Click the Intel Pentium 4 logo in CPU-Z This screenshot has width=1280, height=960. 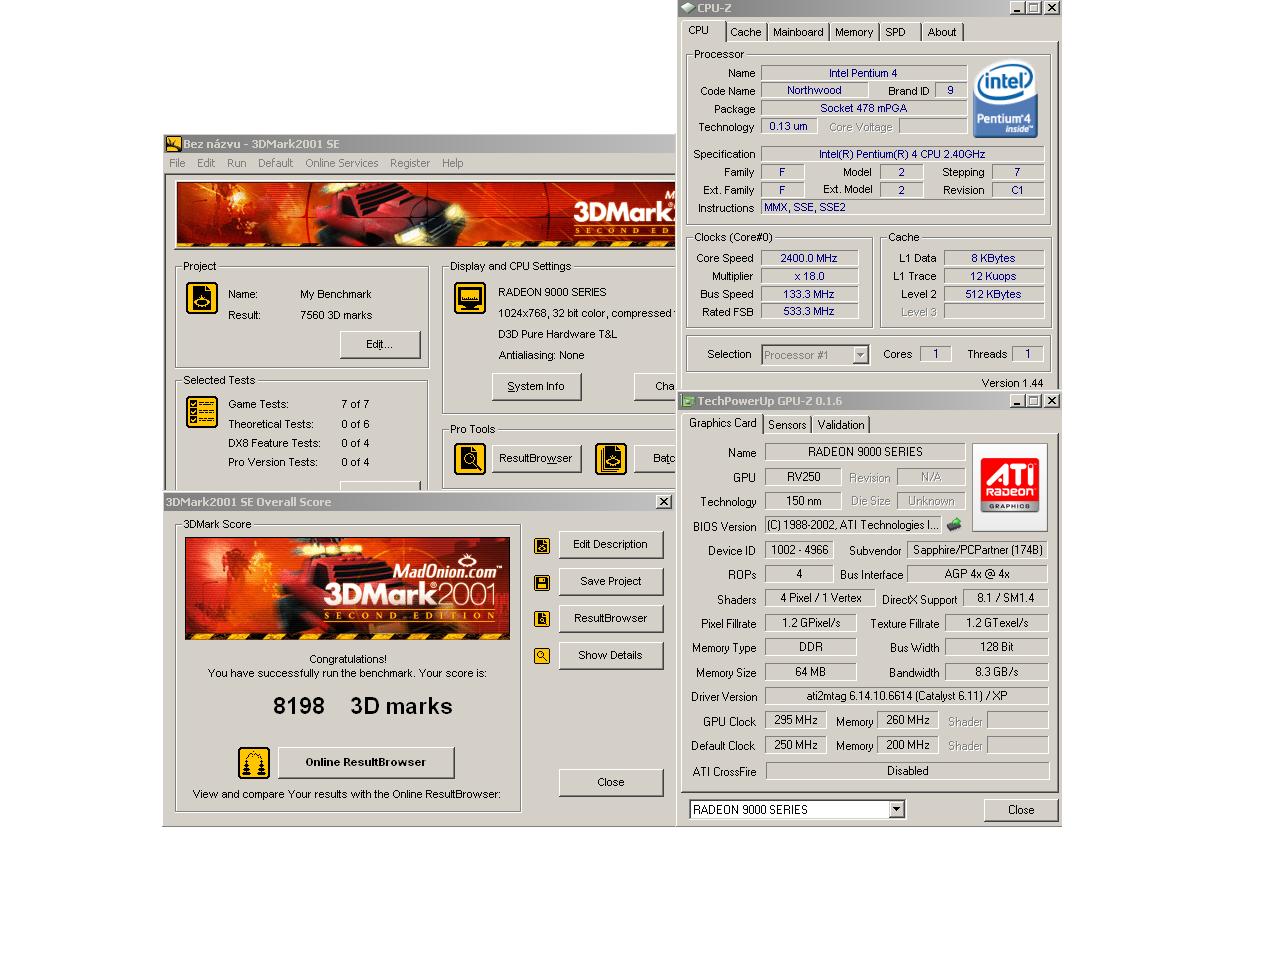pos(1005,100)
